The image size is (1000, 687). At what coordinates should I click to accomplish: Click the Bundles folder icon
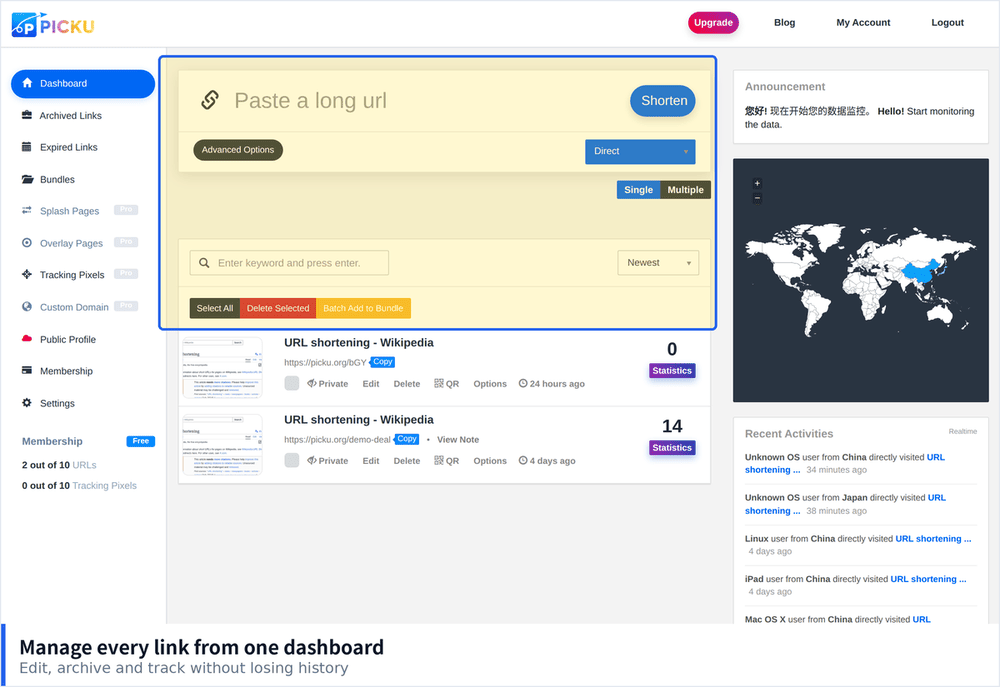[x=27, y=179]
